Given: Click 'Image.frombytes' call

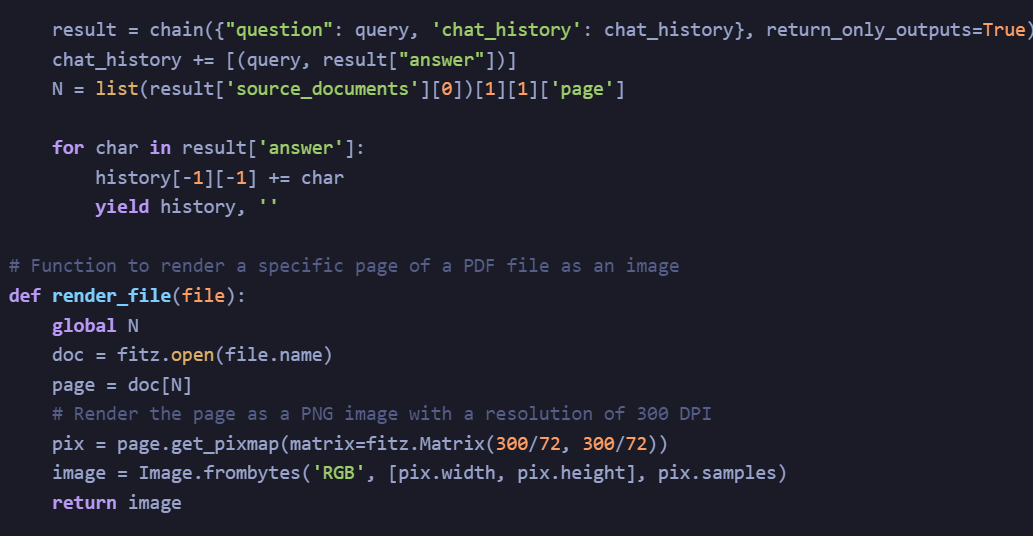Looking at the screenshot, I should (x=219, y=473).
